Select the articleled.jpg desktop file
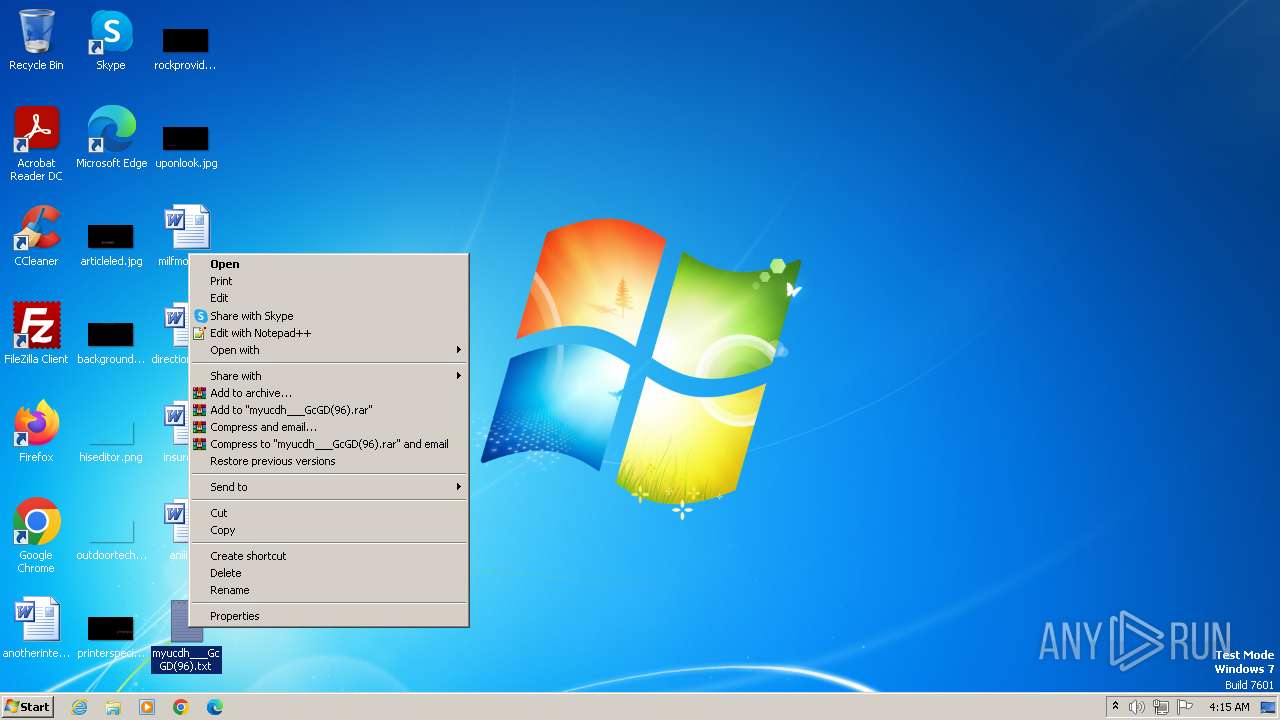The width and height of the screenshot is (1280, 720). click(x=111, y=244)
